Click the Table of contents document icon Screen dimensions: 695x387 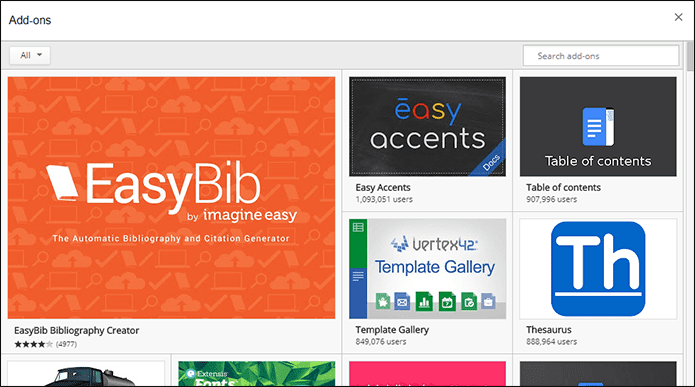point(598,127)
